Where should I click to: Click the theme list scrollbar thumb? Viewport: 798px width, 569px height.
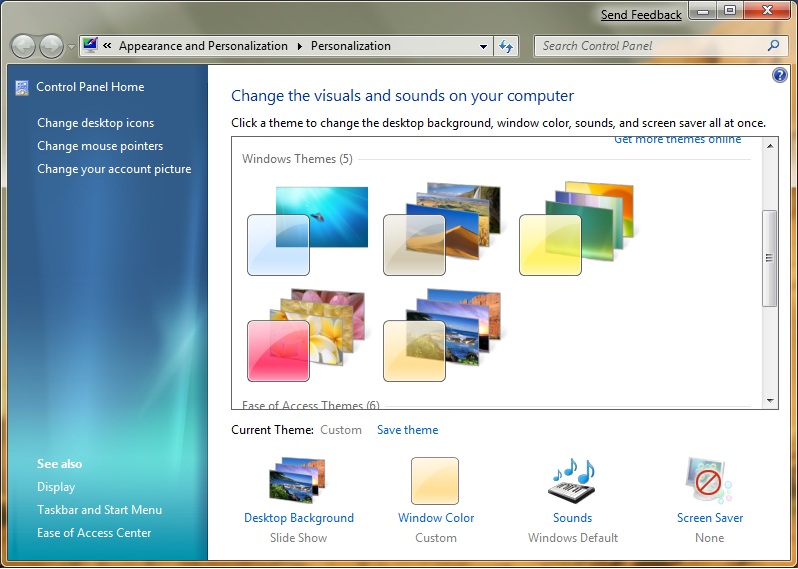[770, 258]
